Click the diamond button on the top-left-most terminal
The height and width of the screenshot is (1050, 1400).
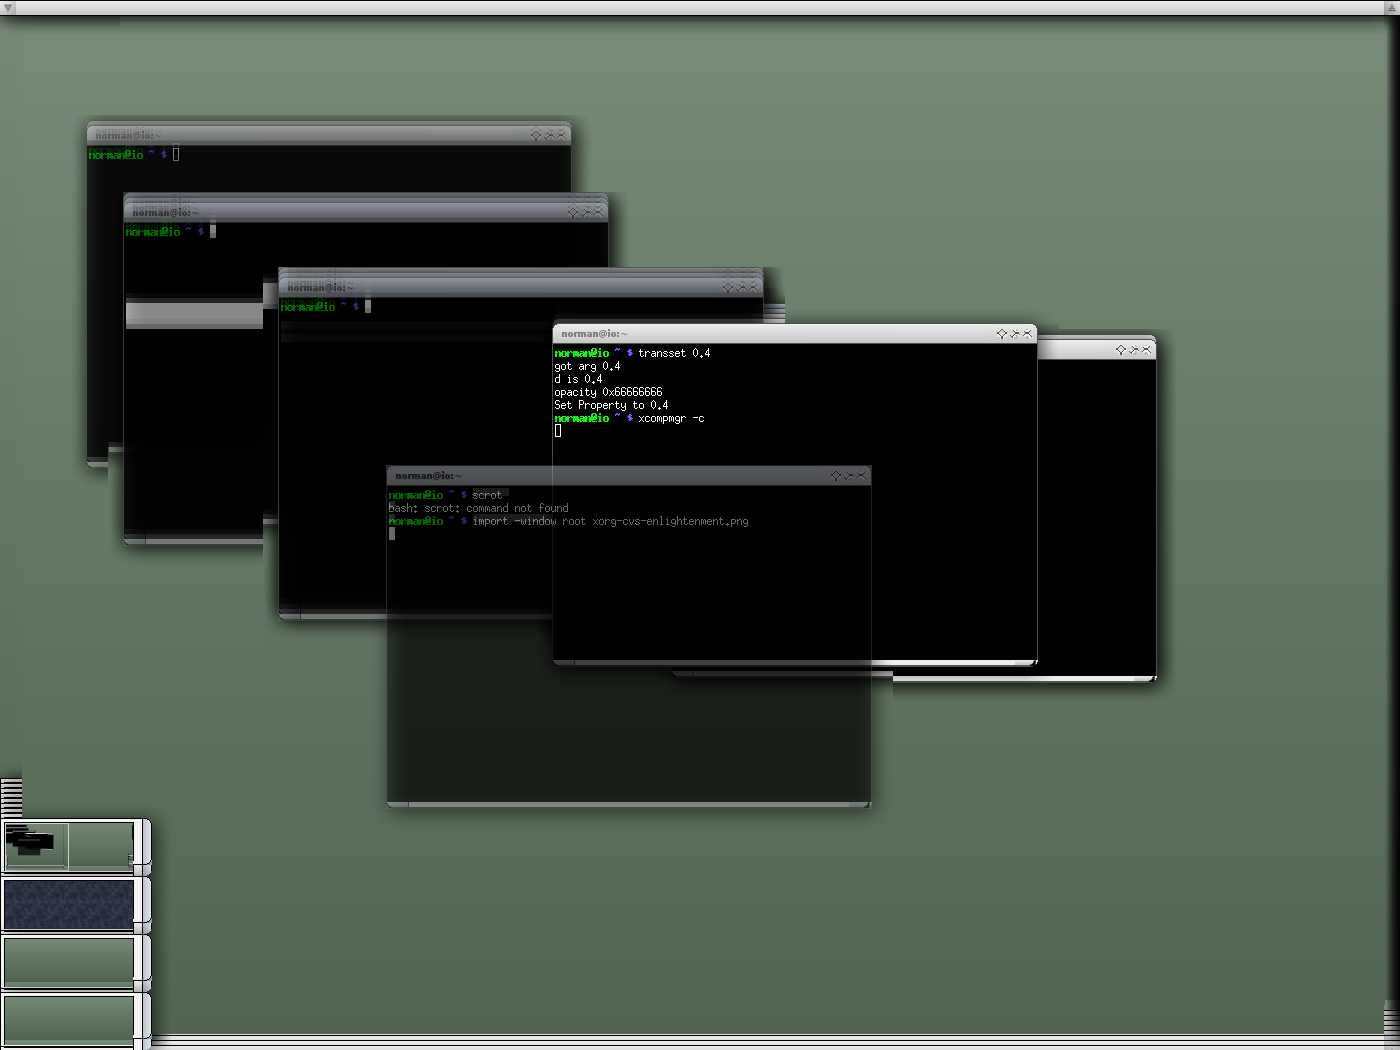coord(535,135)
